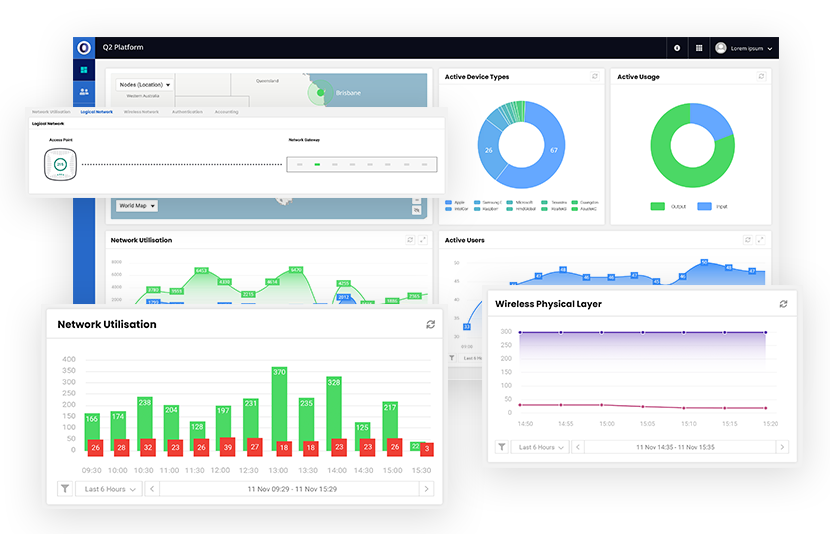
Task: Click the Q2 Platform title text
Action: click(123, 47)
